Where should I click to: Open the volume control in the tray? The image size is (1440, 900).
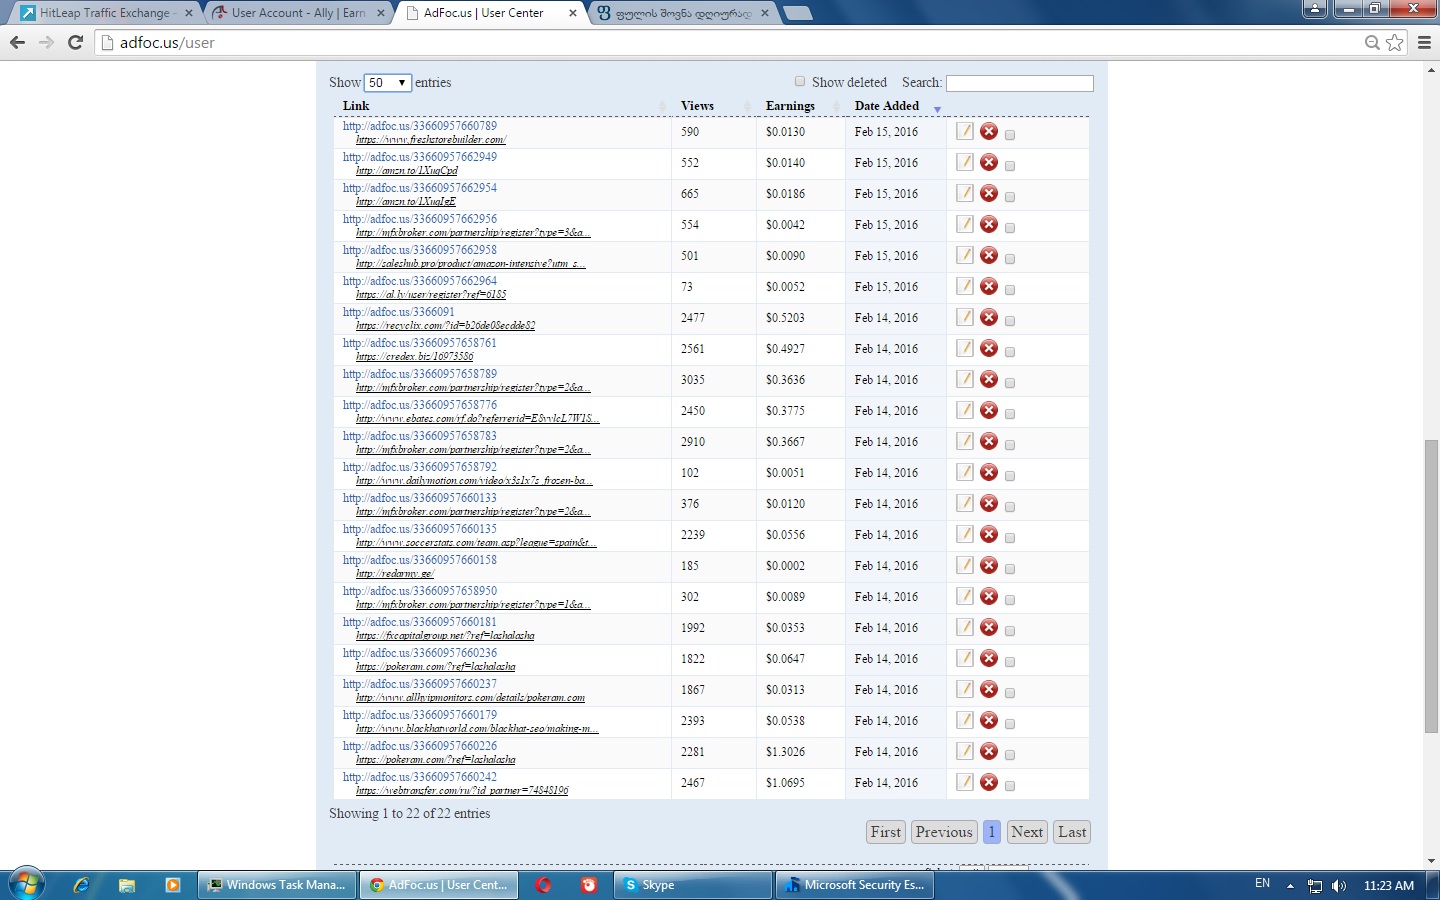coord(1339,886)
